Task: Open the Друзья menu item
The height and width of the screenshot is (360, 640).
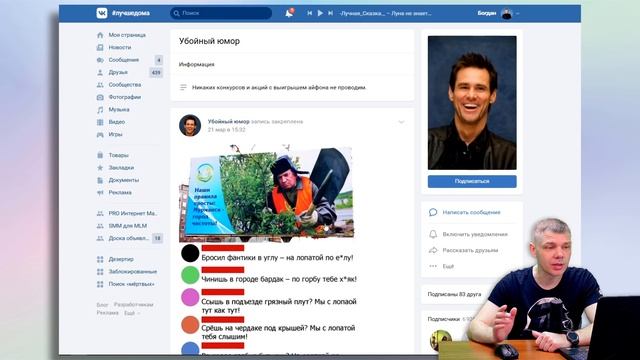Action: (x=118, y=72)
